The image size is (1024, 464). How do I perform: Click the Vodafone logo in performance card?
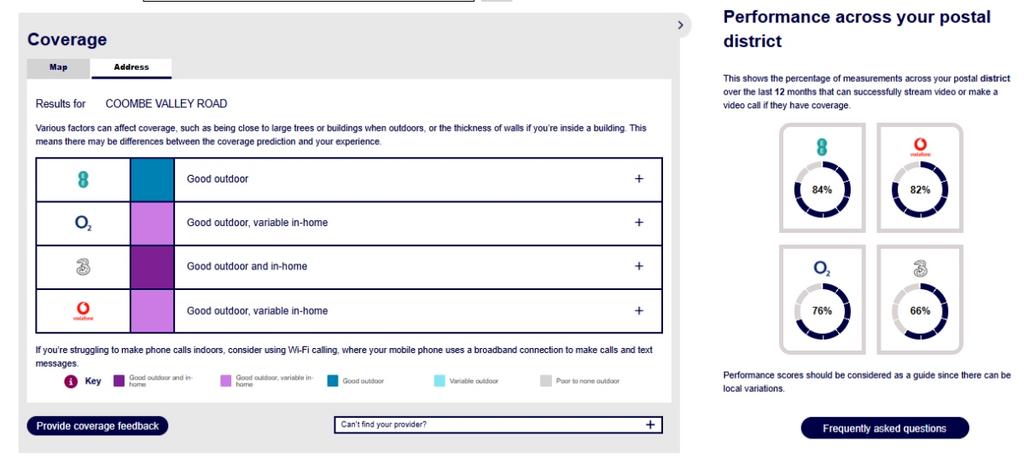click(920, 147)
